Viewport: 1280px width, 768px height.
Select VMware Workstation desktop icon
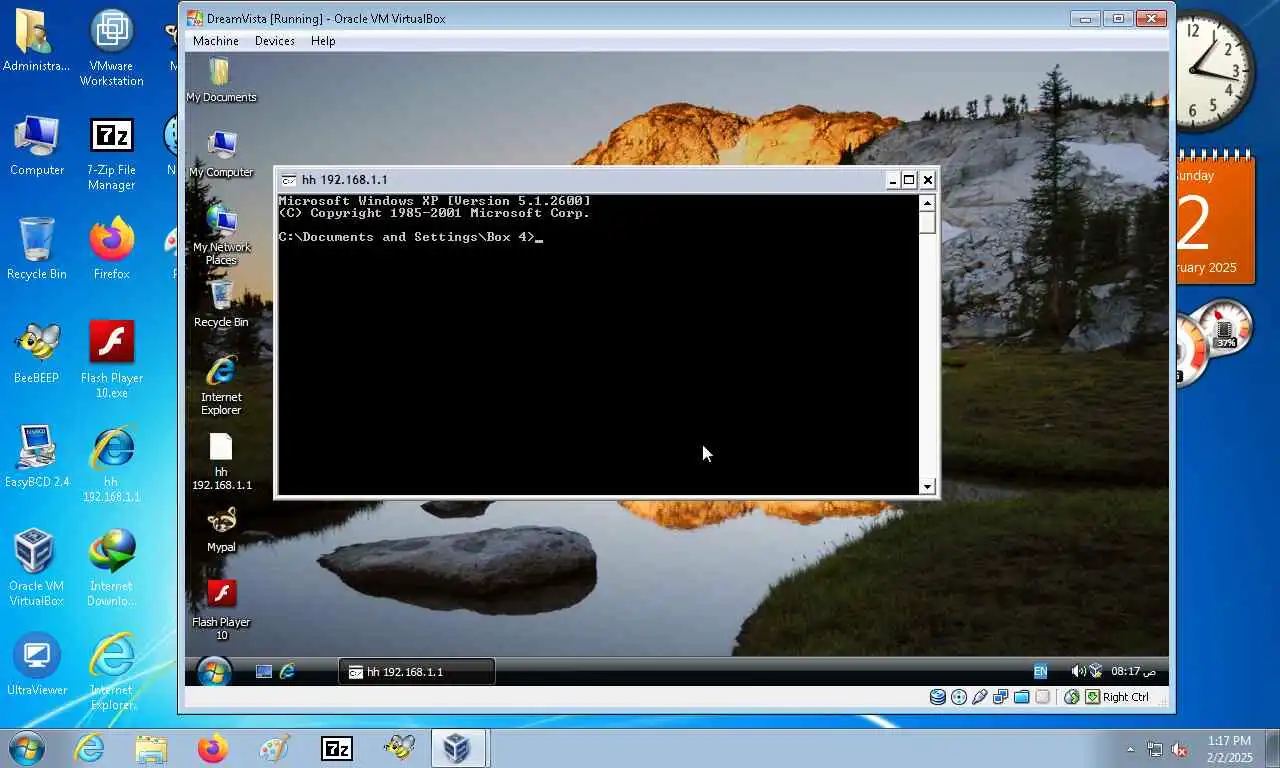(x=112, y=48)
